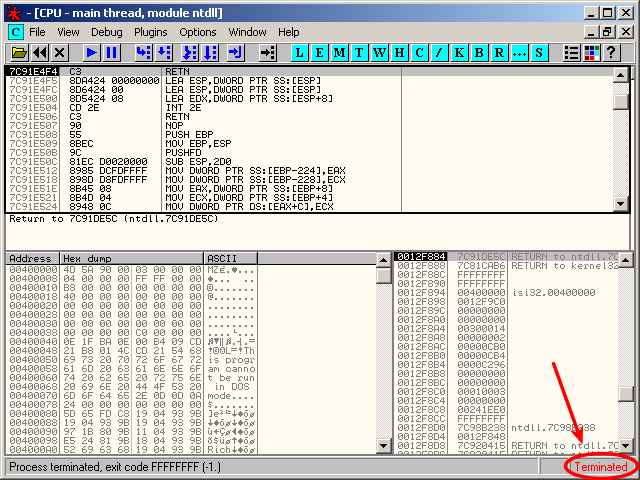Show Threads window with T button
The image size is (640, 480).
360,52
